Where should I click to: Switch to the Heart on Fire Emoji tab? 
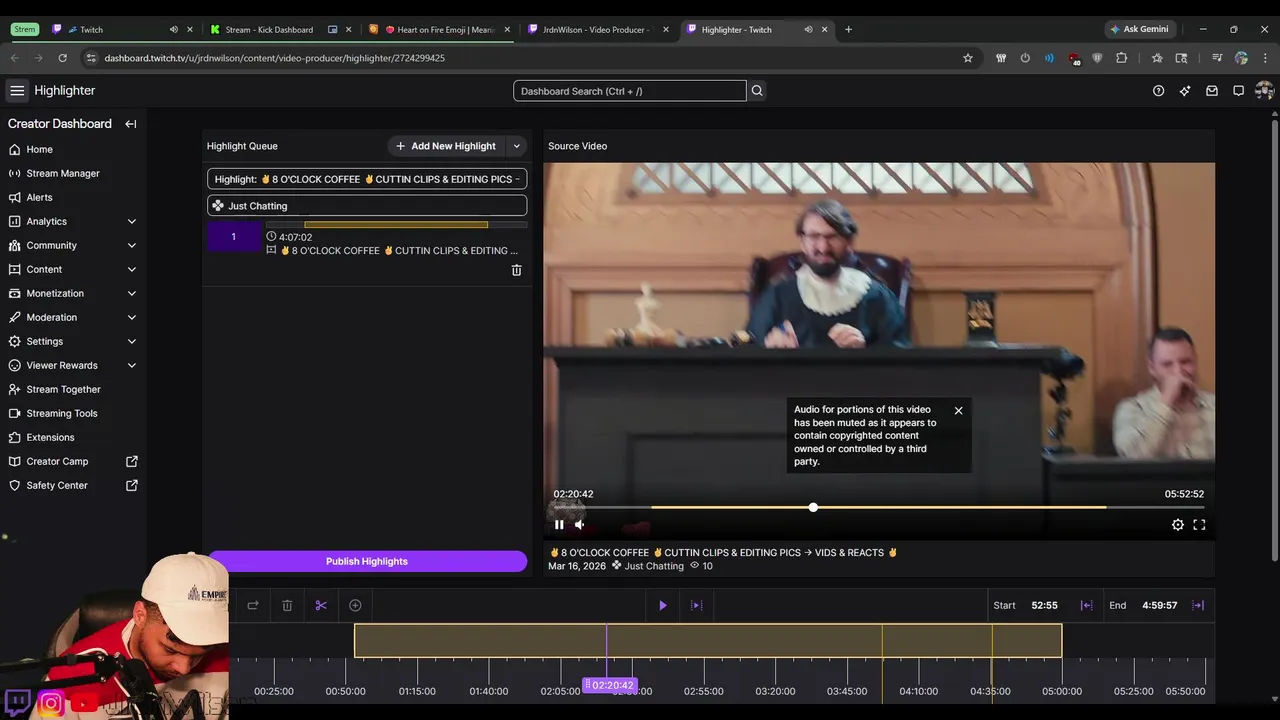pos(440,29)
